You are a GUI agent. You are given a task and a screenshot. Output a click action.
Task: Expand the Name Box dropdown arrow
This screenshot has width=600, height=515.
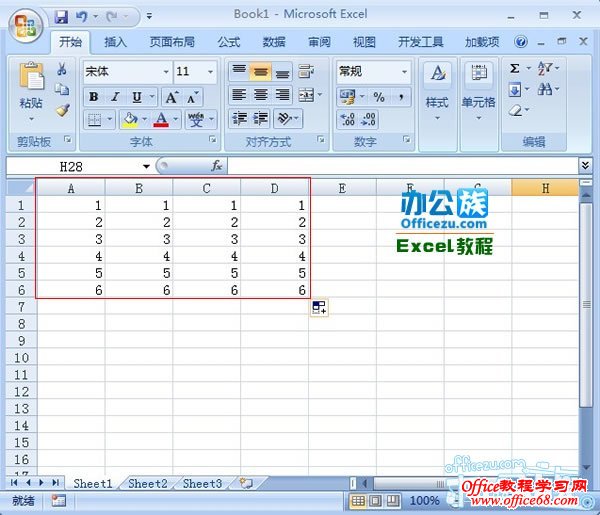[146, 166]
